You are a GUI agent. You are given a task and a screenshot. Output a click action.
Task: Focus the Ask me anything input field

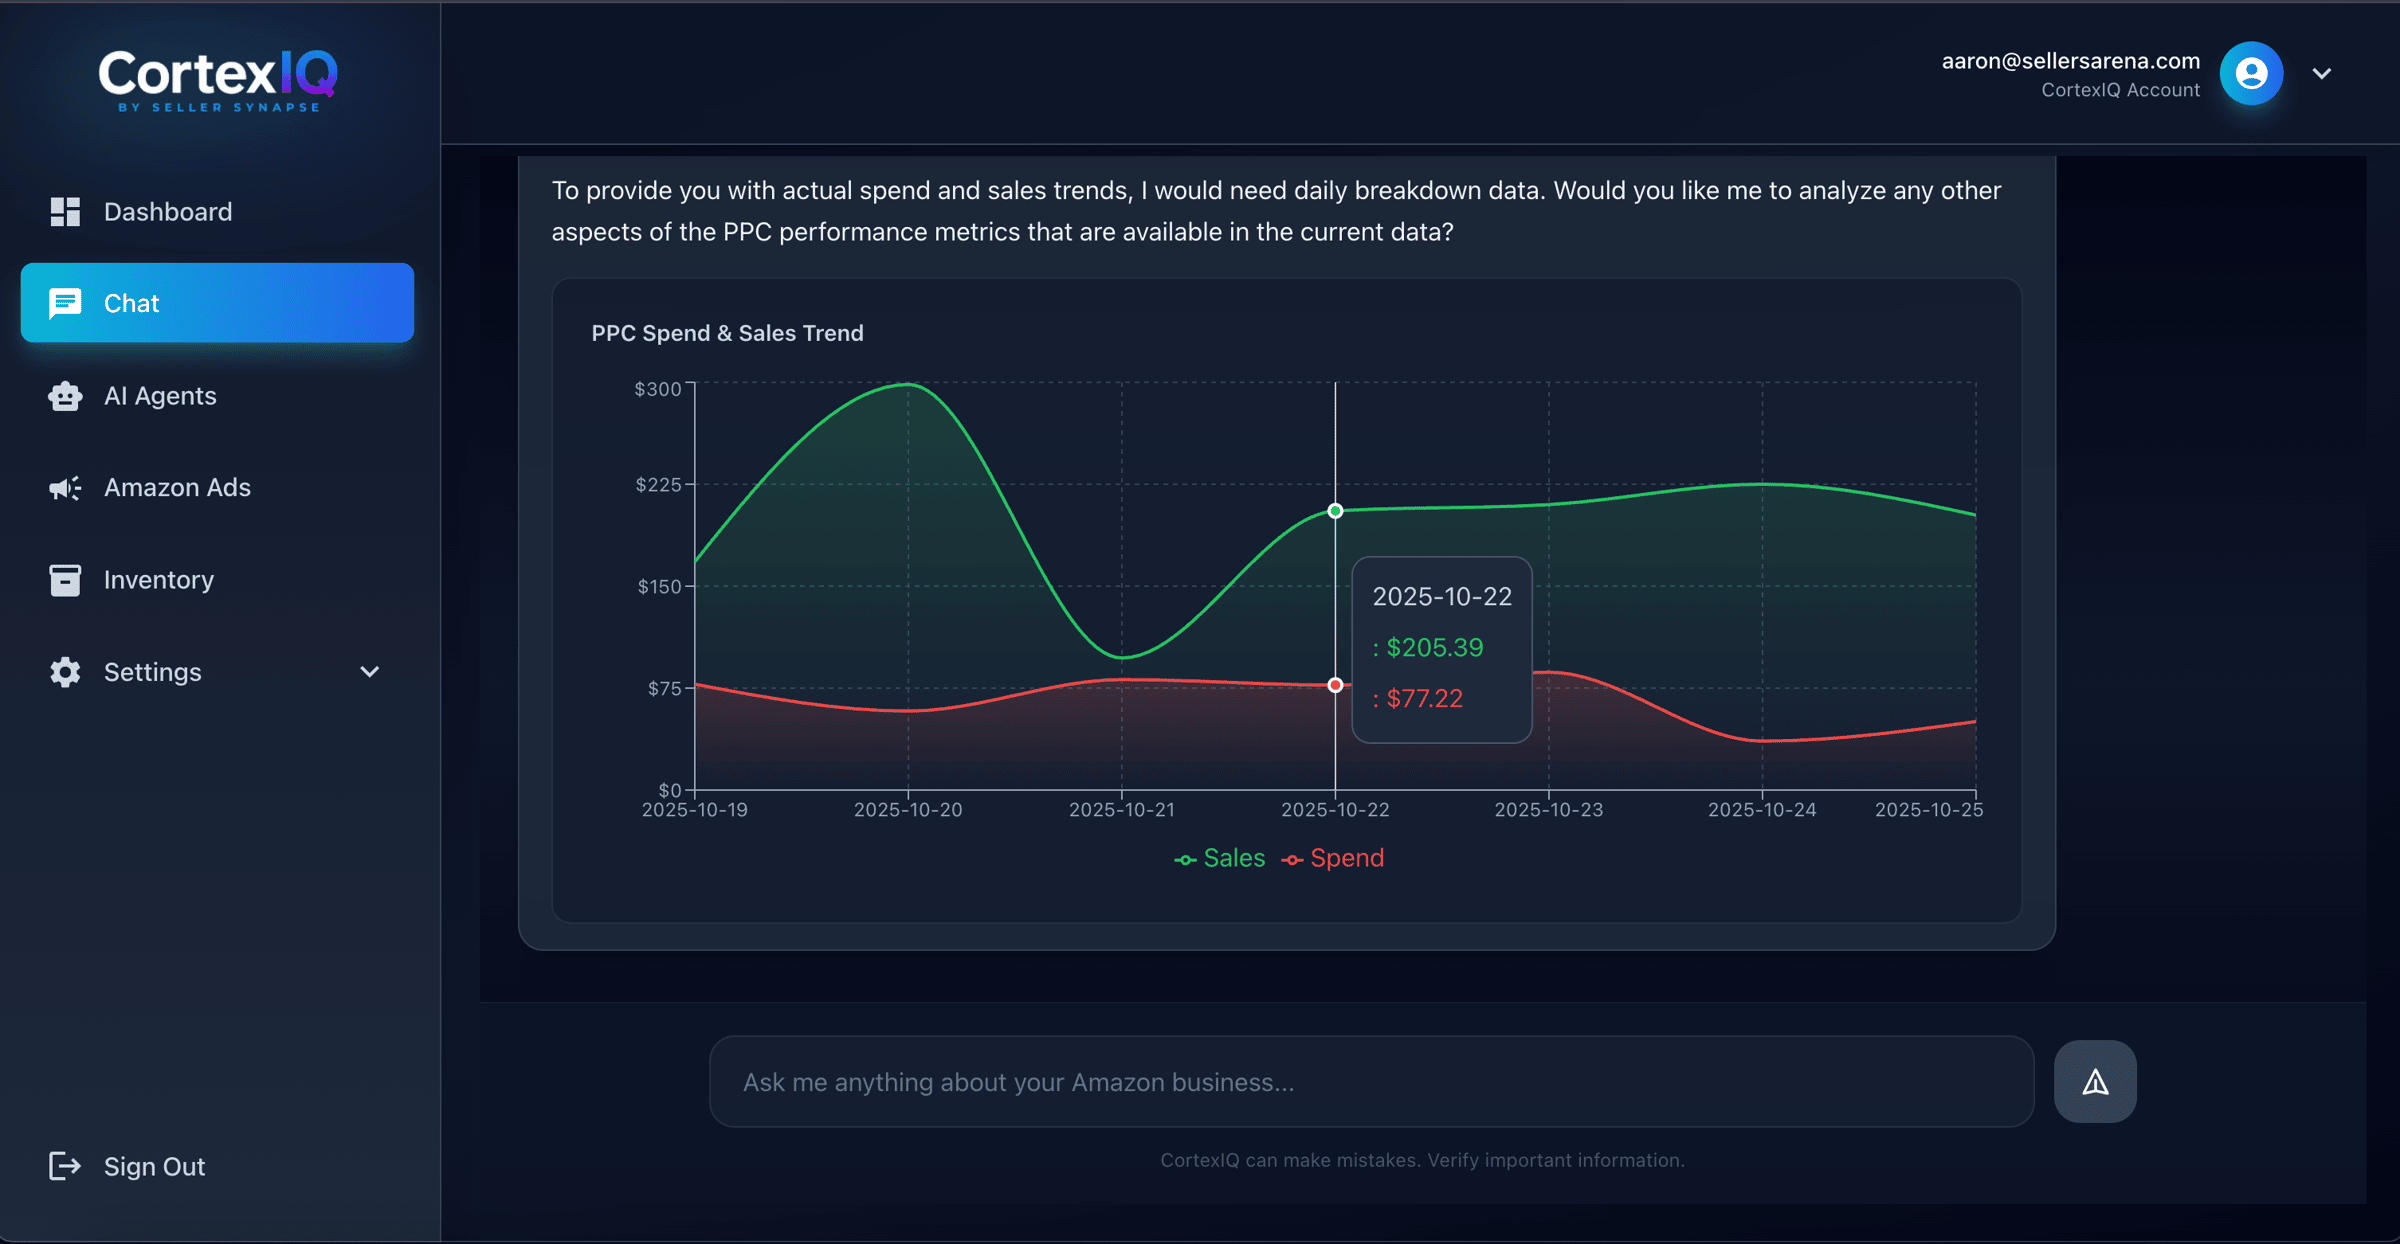(x=1370, y=1082)
